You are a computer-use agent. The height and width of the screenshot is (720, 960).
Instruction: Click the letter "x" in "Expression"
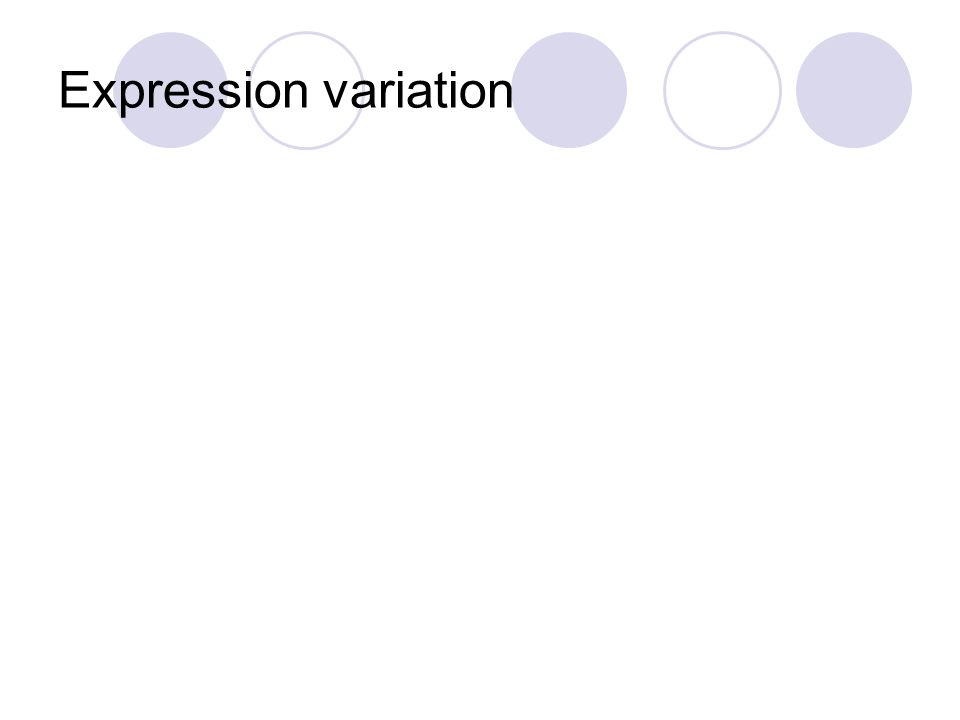[105, 95]
